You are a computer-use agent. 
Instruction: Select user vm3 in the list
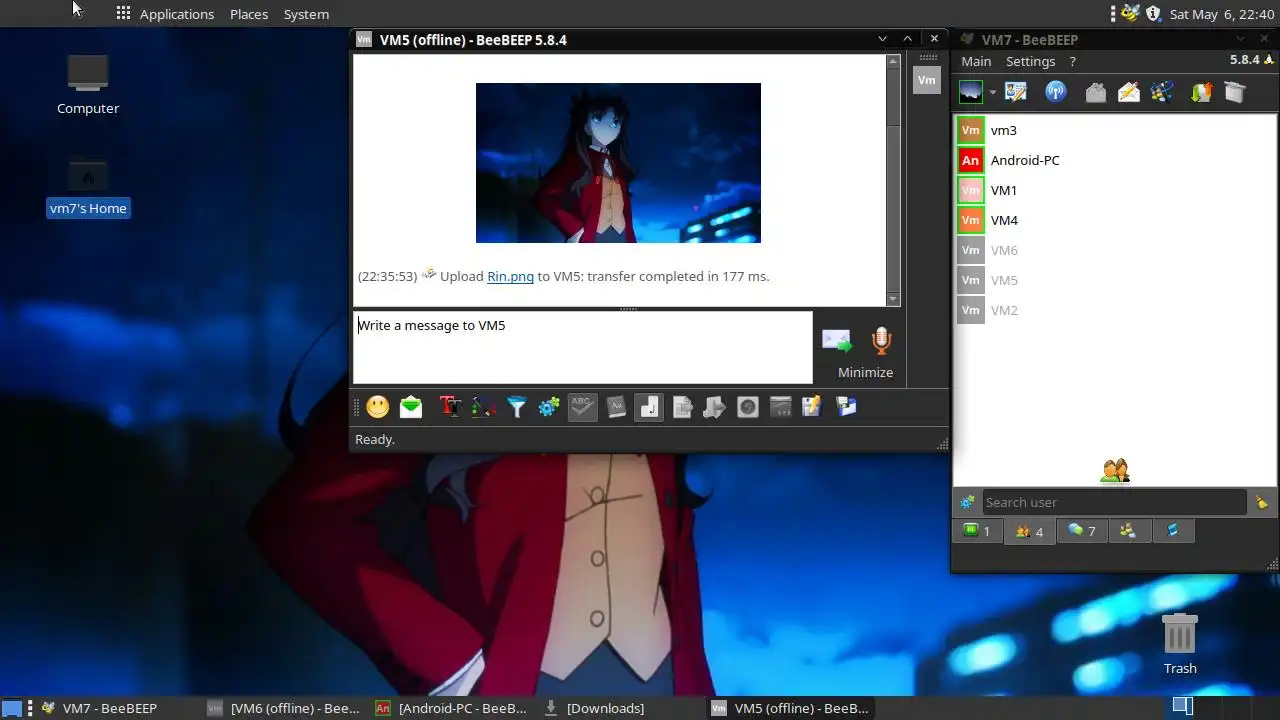click(x=1115, y=130)
